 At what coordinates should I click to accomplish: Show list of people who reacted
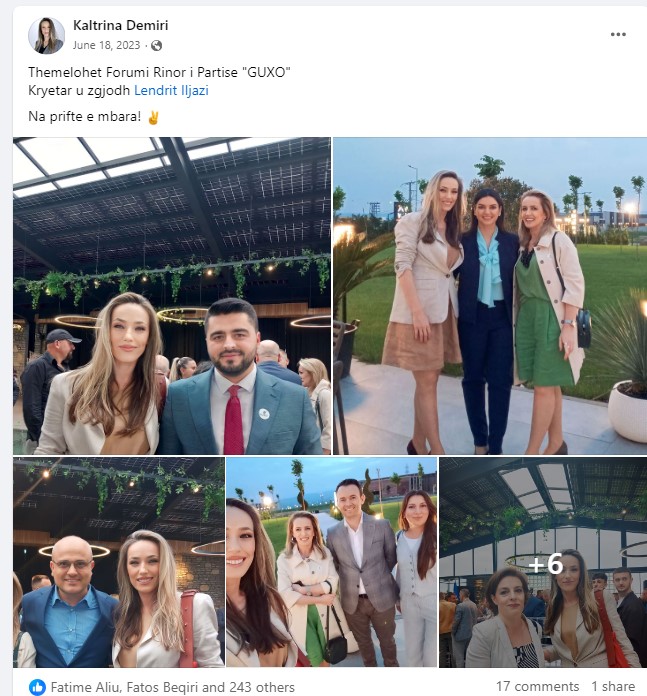(x=162, y=687)
